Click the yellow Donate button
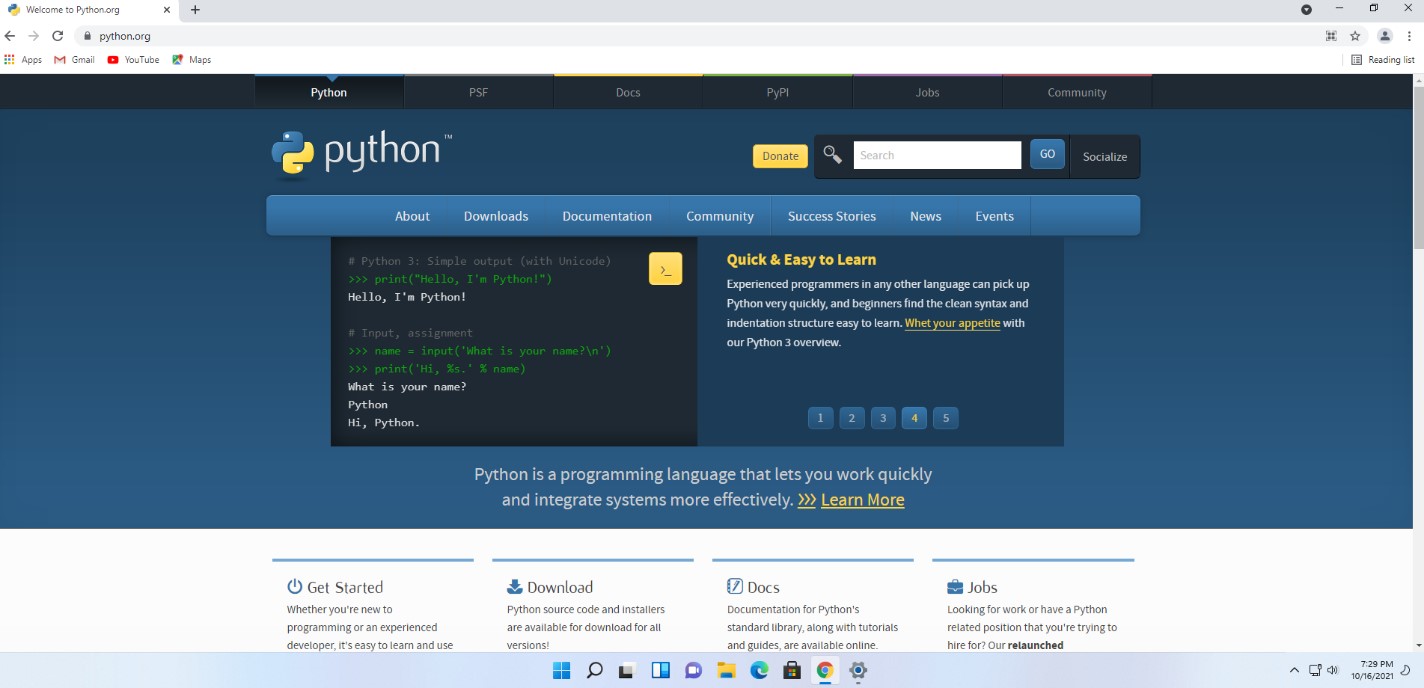This screenshot has height=688, width=1424. (x=780, y=156)
